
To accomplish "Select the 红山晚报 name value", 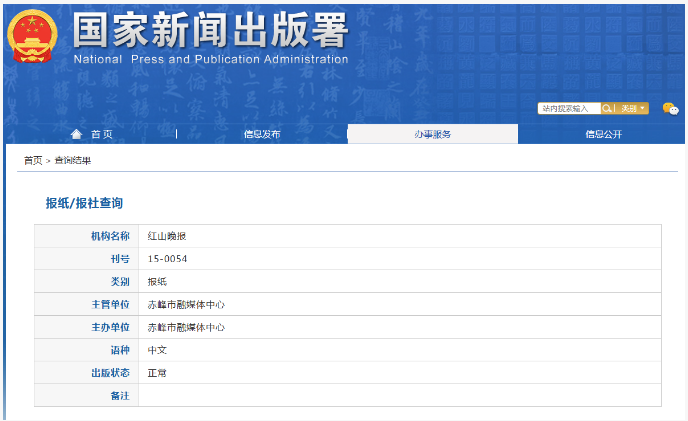I will [x=167, y=236].
